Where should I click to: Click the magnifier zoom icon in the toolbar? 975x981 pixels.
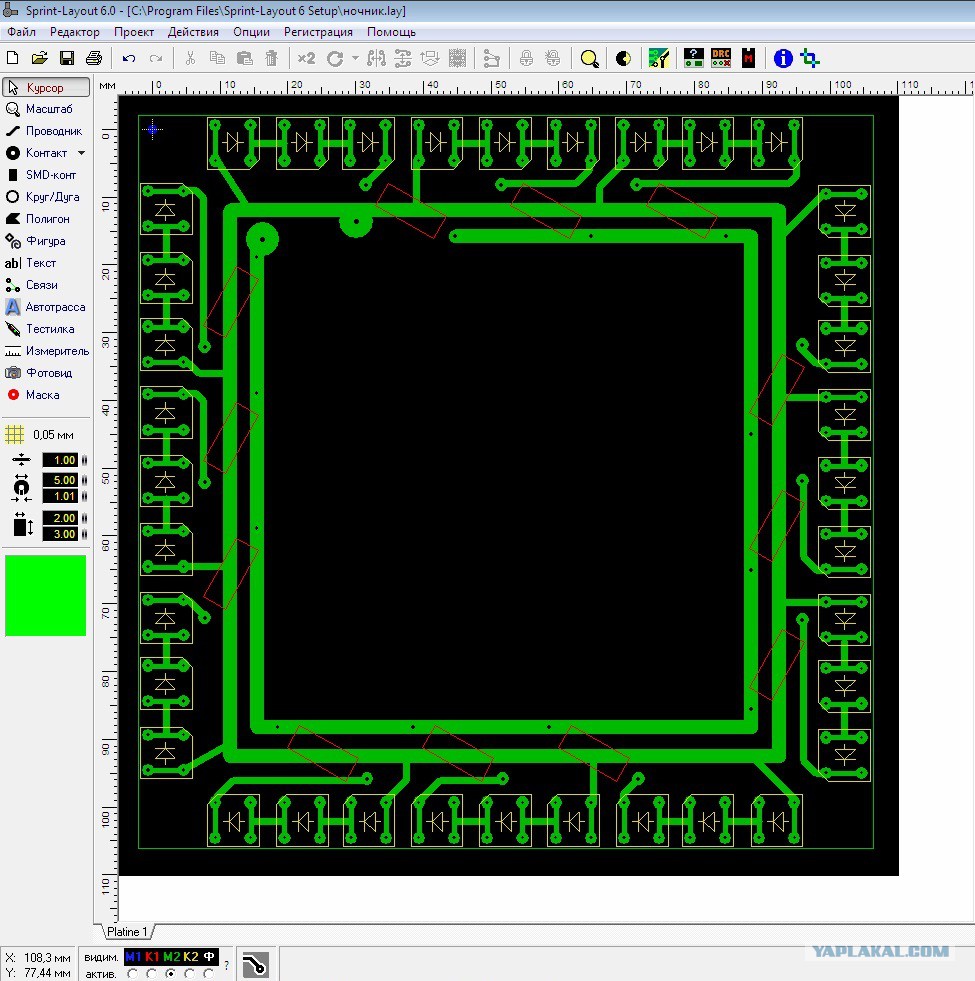click(590, 59)
